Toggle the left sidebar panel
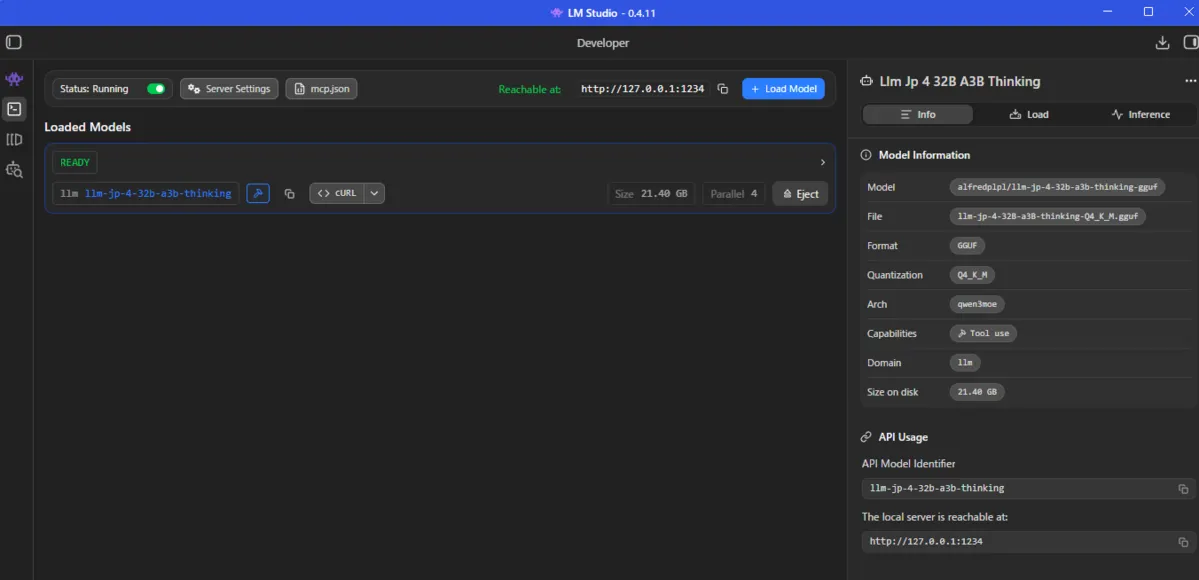The width and height of the screenshot is (1199, 580). [x=14, y=43]
